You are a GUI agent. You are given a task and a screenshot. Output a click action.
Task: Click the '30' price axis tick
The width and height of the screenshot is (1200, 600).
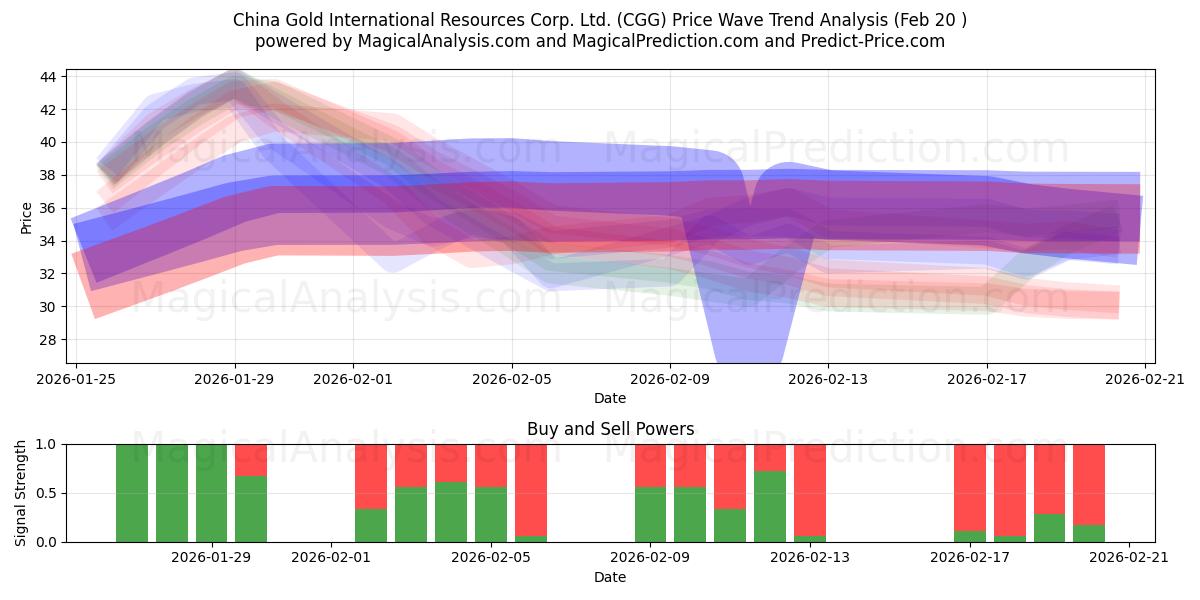click(49, 307)
